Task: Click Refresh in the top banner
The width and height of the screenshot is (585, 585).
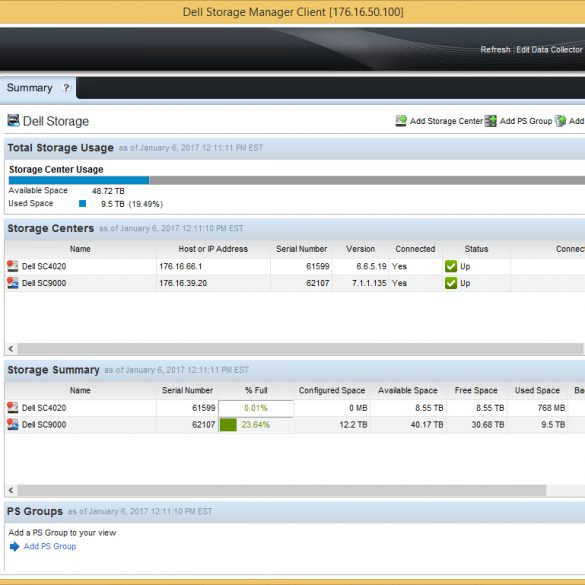Action: pos(495,50)
